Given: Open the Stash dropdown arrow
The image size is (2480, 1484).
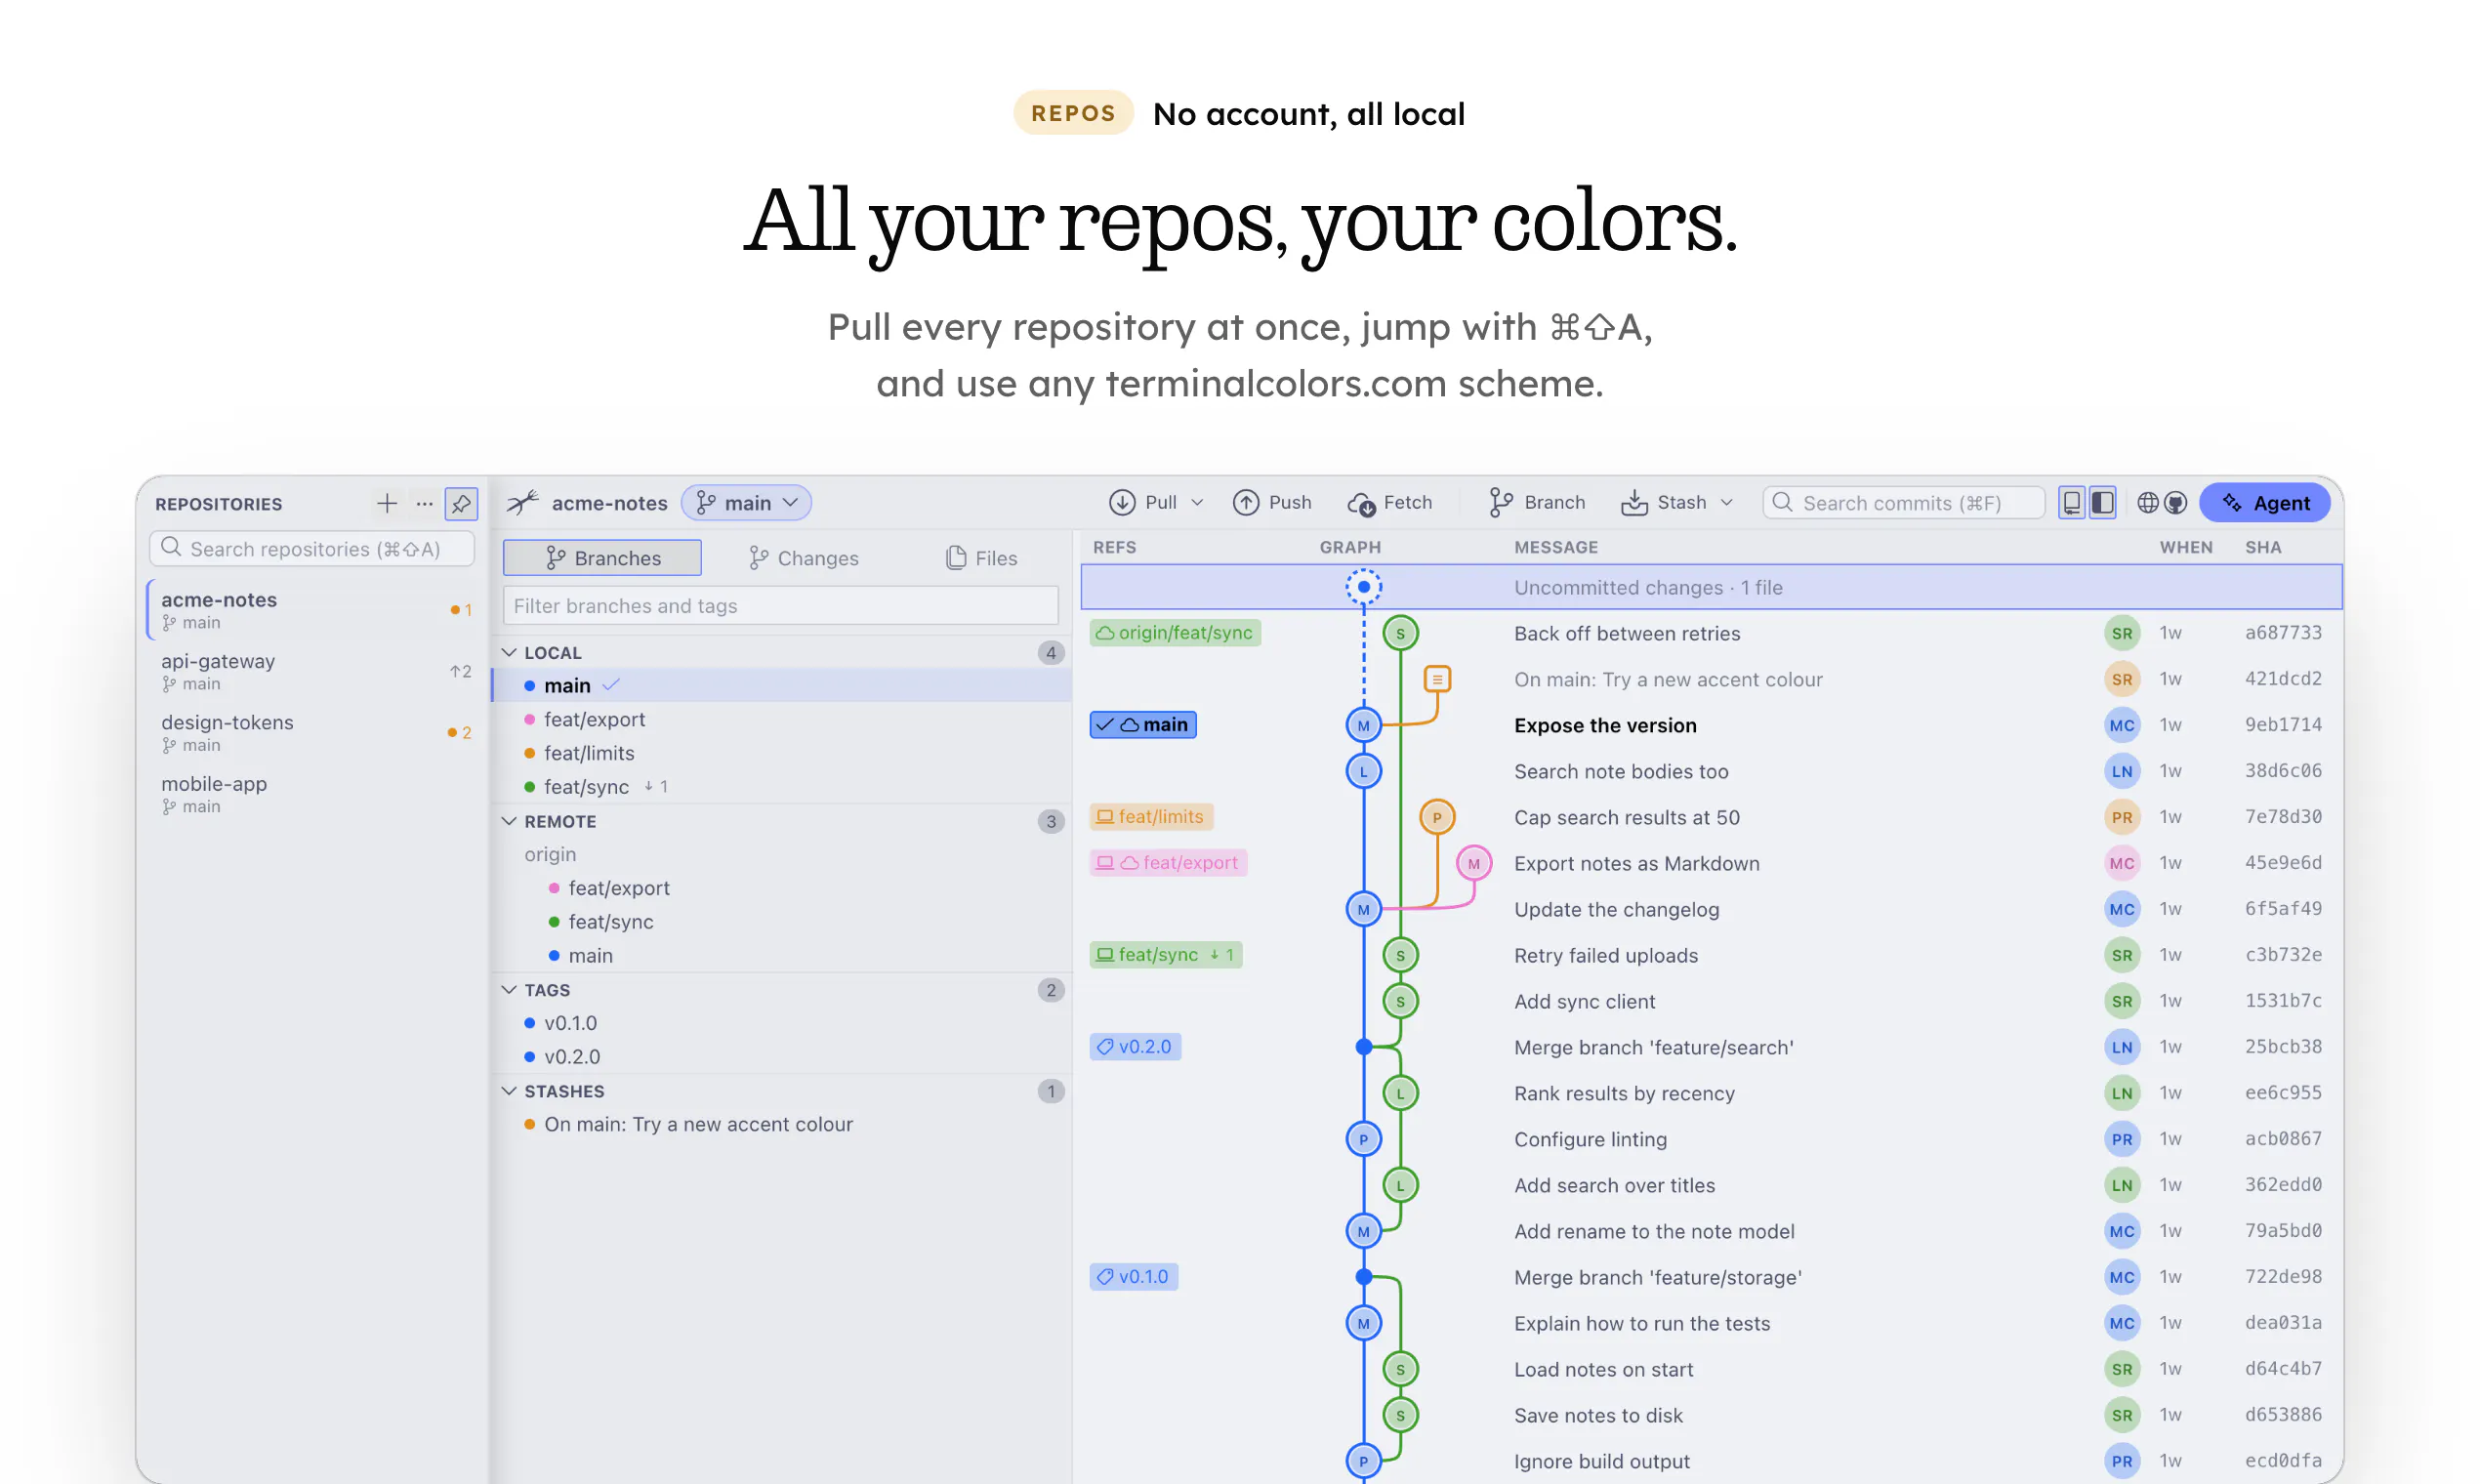Looking at the screenshot, I should click(1726, 502).
